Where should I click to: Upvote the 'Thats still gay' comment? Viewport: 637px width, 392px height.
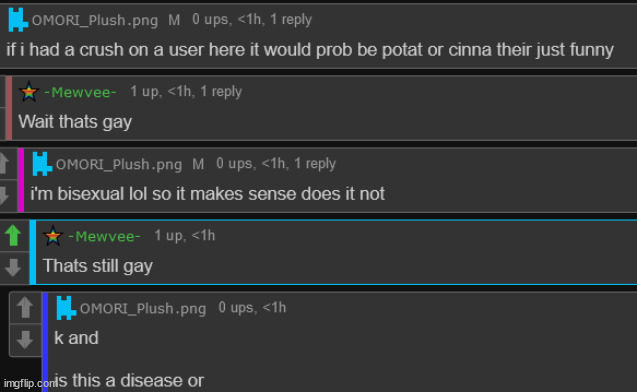(x=13, y=236)
